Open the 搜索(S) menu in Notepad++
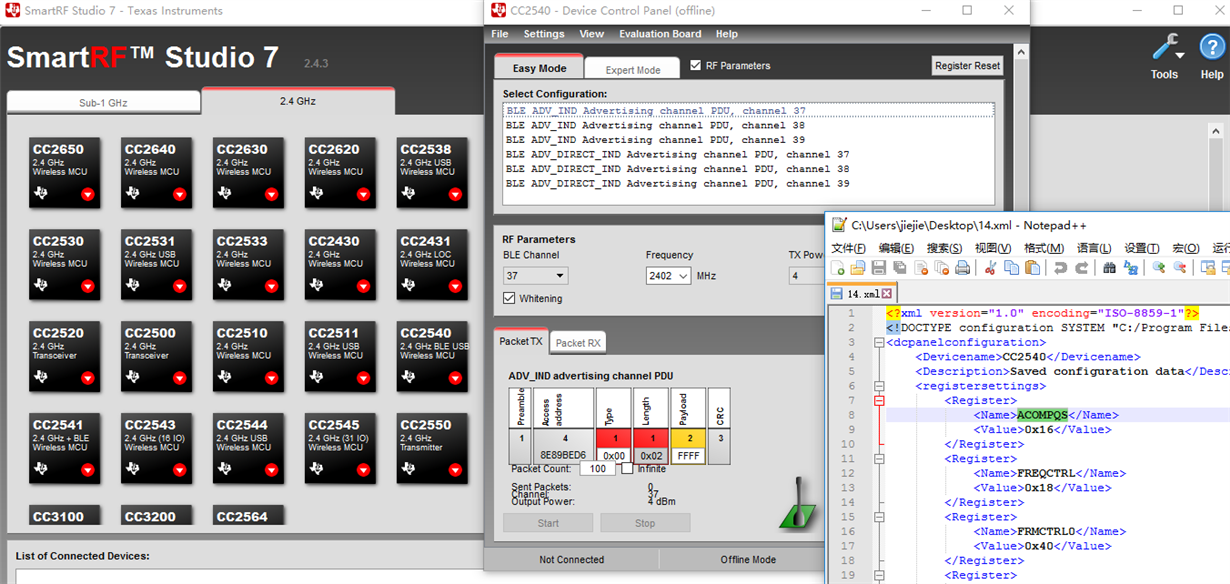The width and height of the screenshot is (1230, 584). click(944, 248)
